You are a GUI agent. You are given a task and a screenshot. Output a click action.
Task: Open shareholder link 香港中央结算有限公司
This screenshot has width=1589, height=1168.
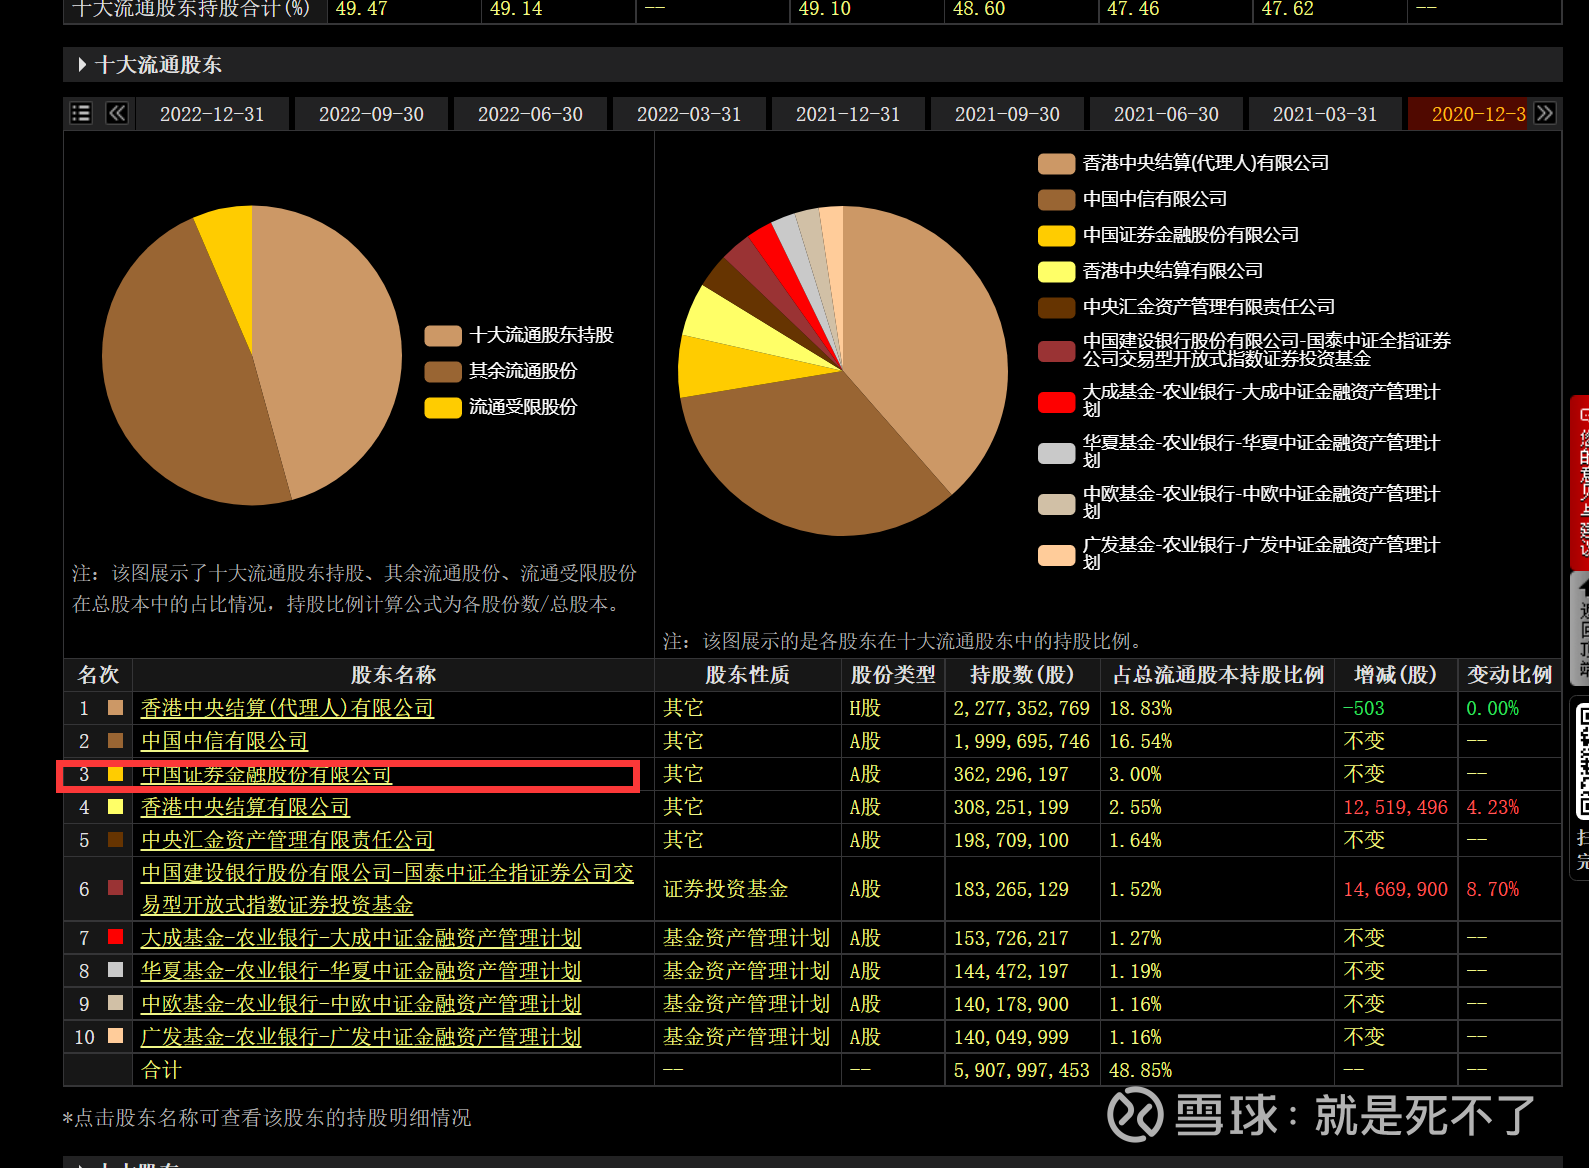[x=245, y=807]
